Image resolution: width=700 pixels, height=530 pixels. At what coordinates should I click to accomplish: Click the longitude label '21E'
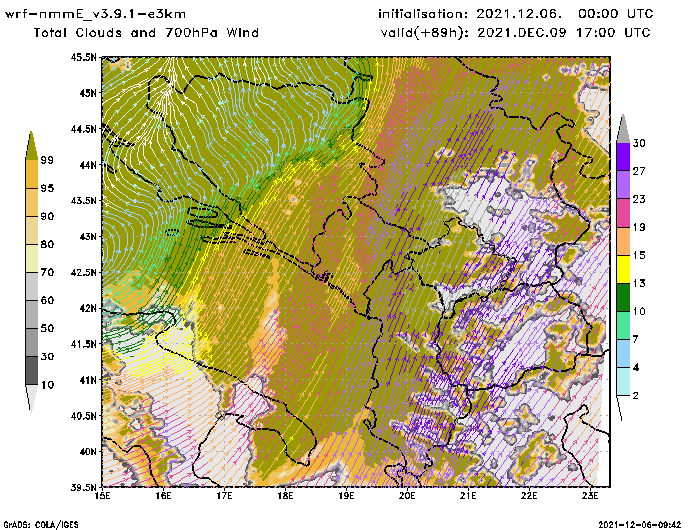click(468, 496)
